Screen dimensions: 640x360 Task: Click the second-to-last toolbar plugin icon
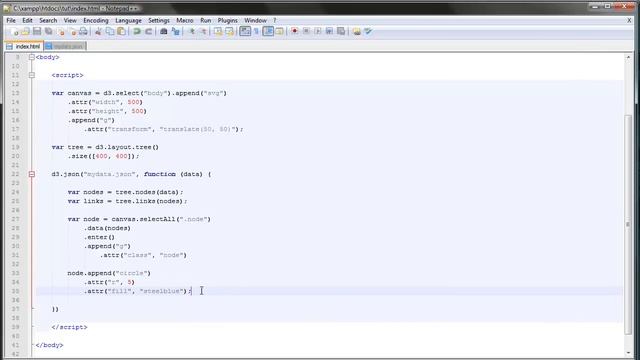[357, 31]
